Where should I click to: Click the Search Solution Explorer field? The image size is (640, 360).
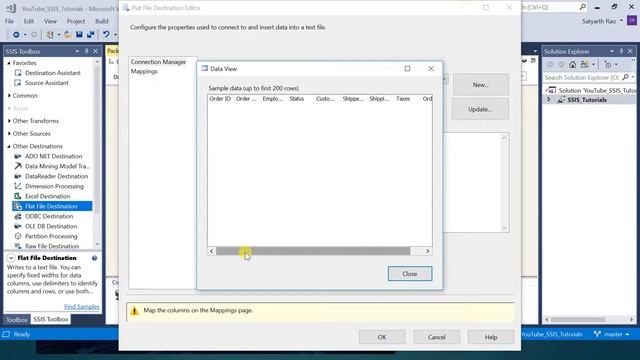(581, 78)
